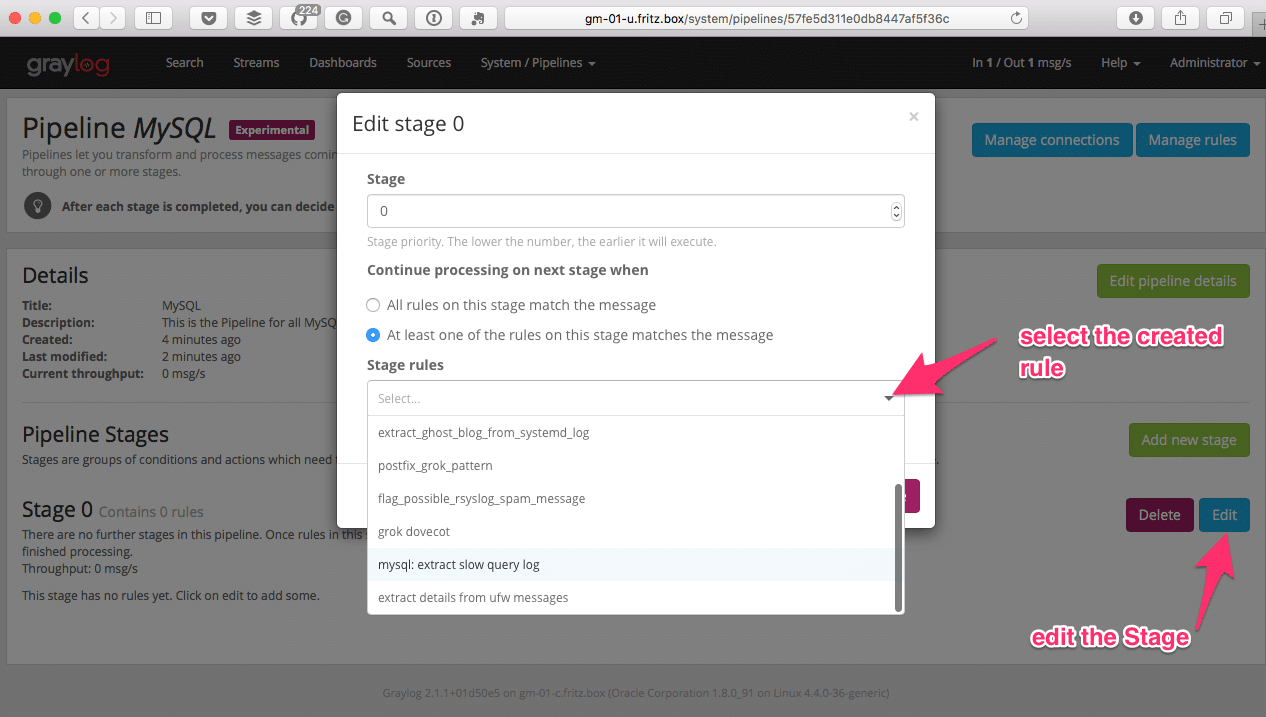Focus the Stage priority number field
This screenshot has height=717, width=1266.
(635, 211)
